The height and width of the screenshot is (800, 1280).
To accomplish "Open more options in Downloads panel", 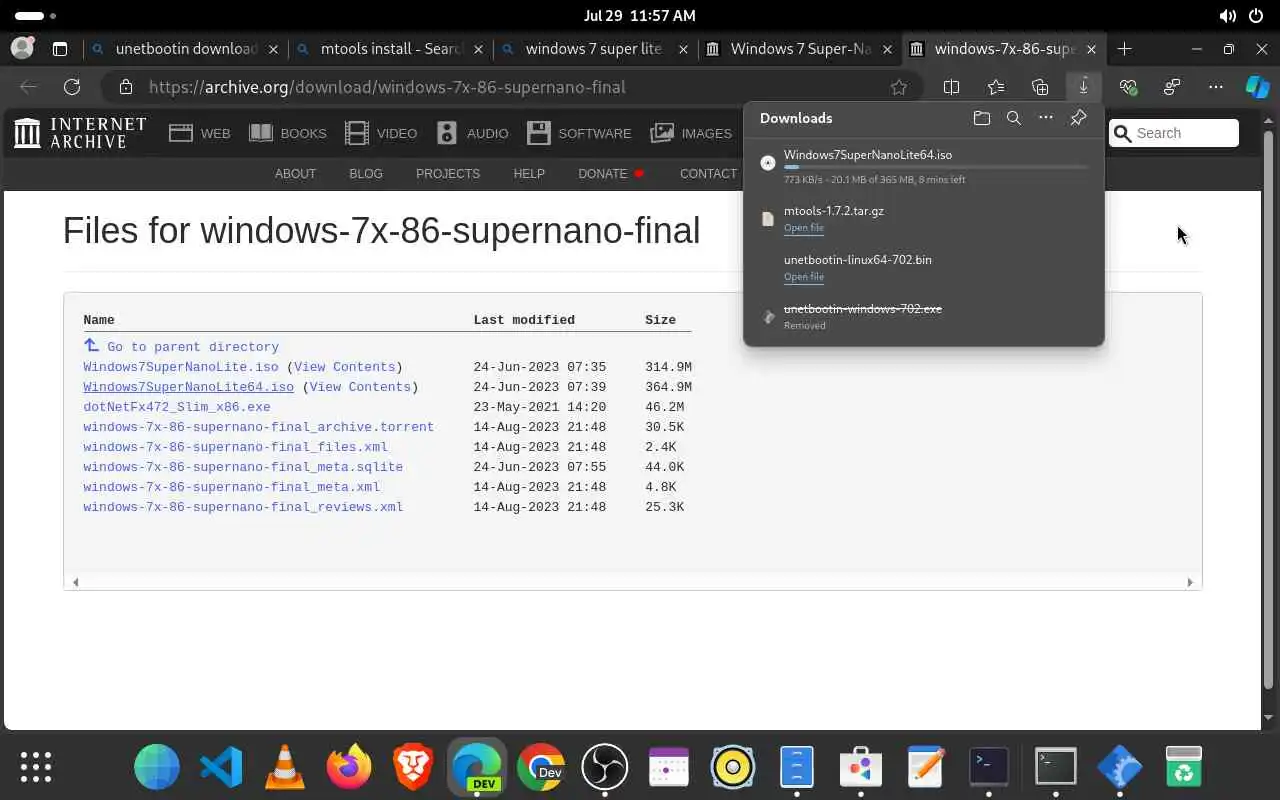I will (x=1045, y=118).
